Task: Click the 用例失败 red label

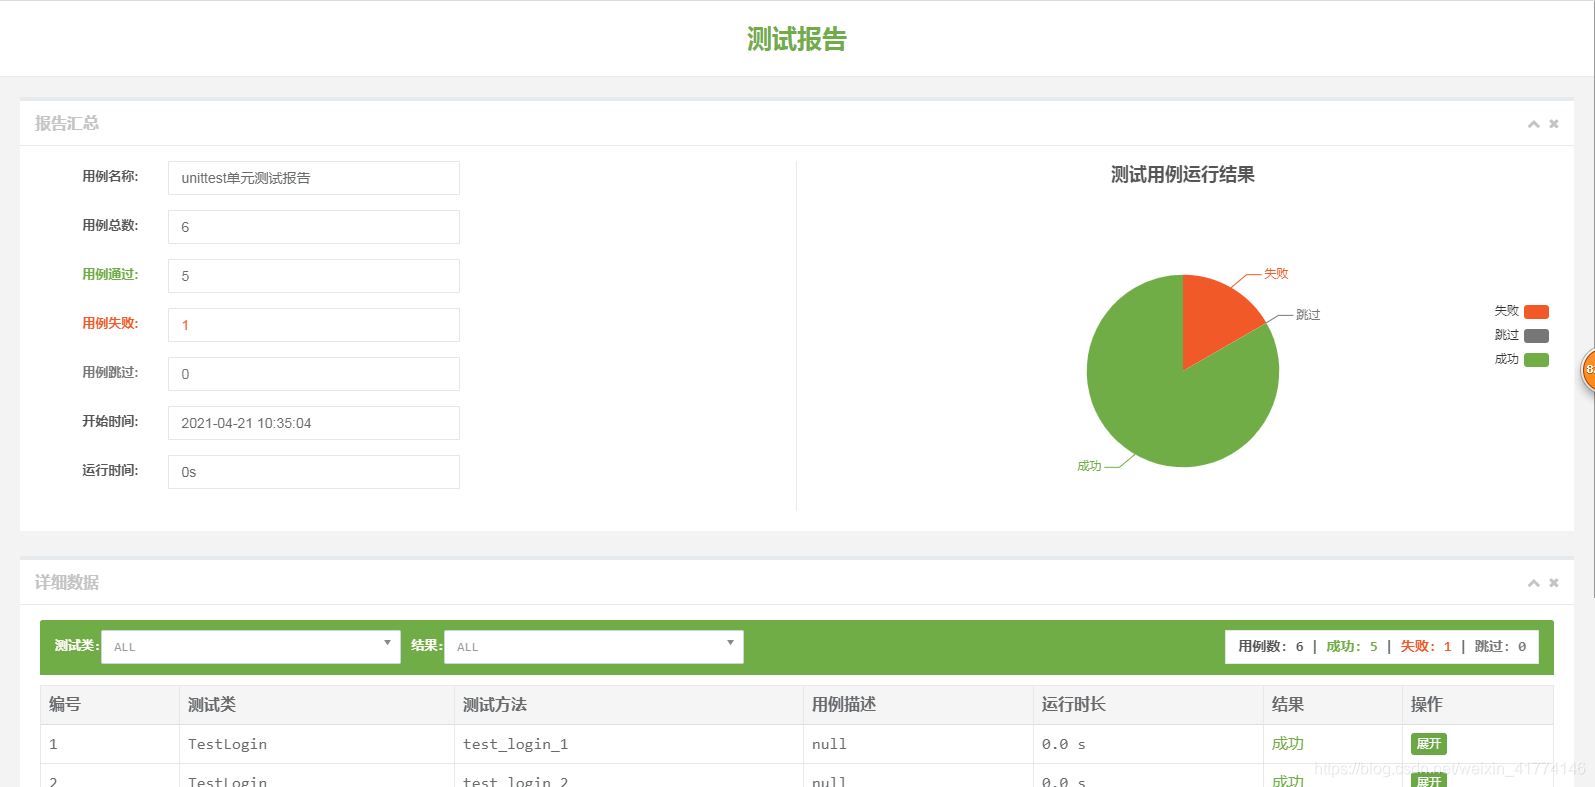Action: (x=110, y=323)
